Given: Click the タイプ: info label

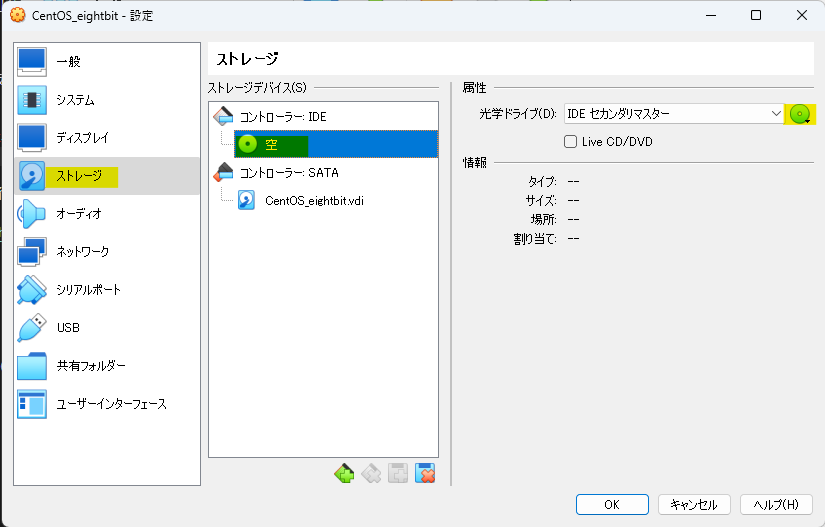Looking at the screenshot, I should (542, 181).
